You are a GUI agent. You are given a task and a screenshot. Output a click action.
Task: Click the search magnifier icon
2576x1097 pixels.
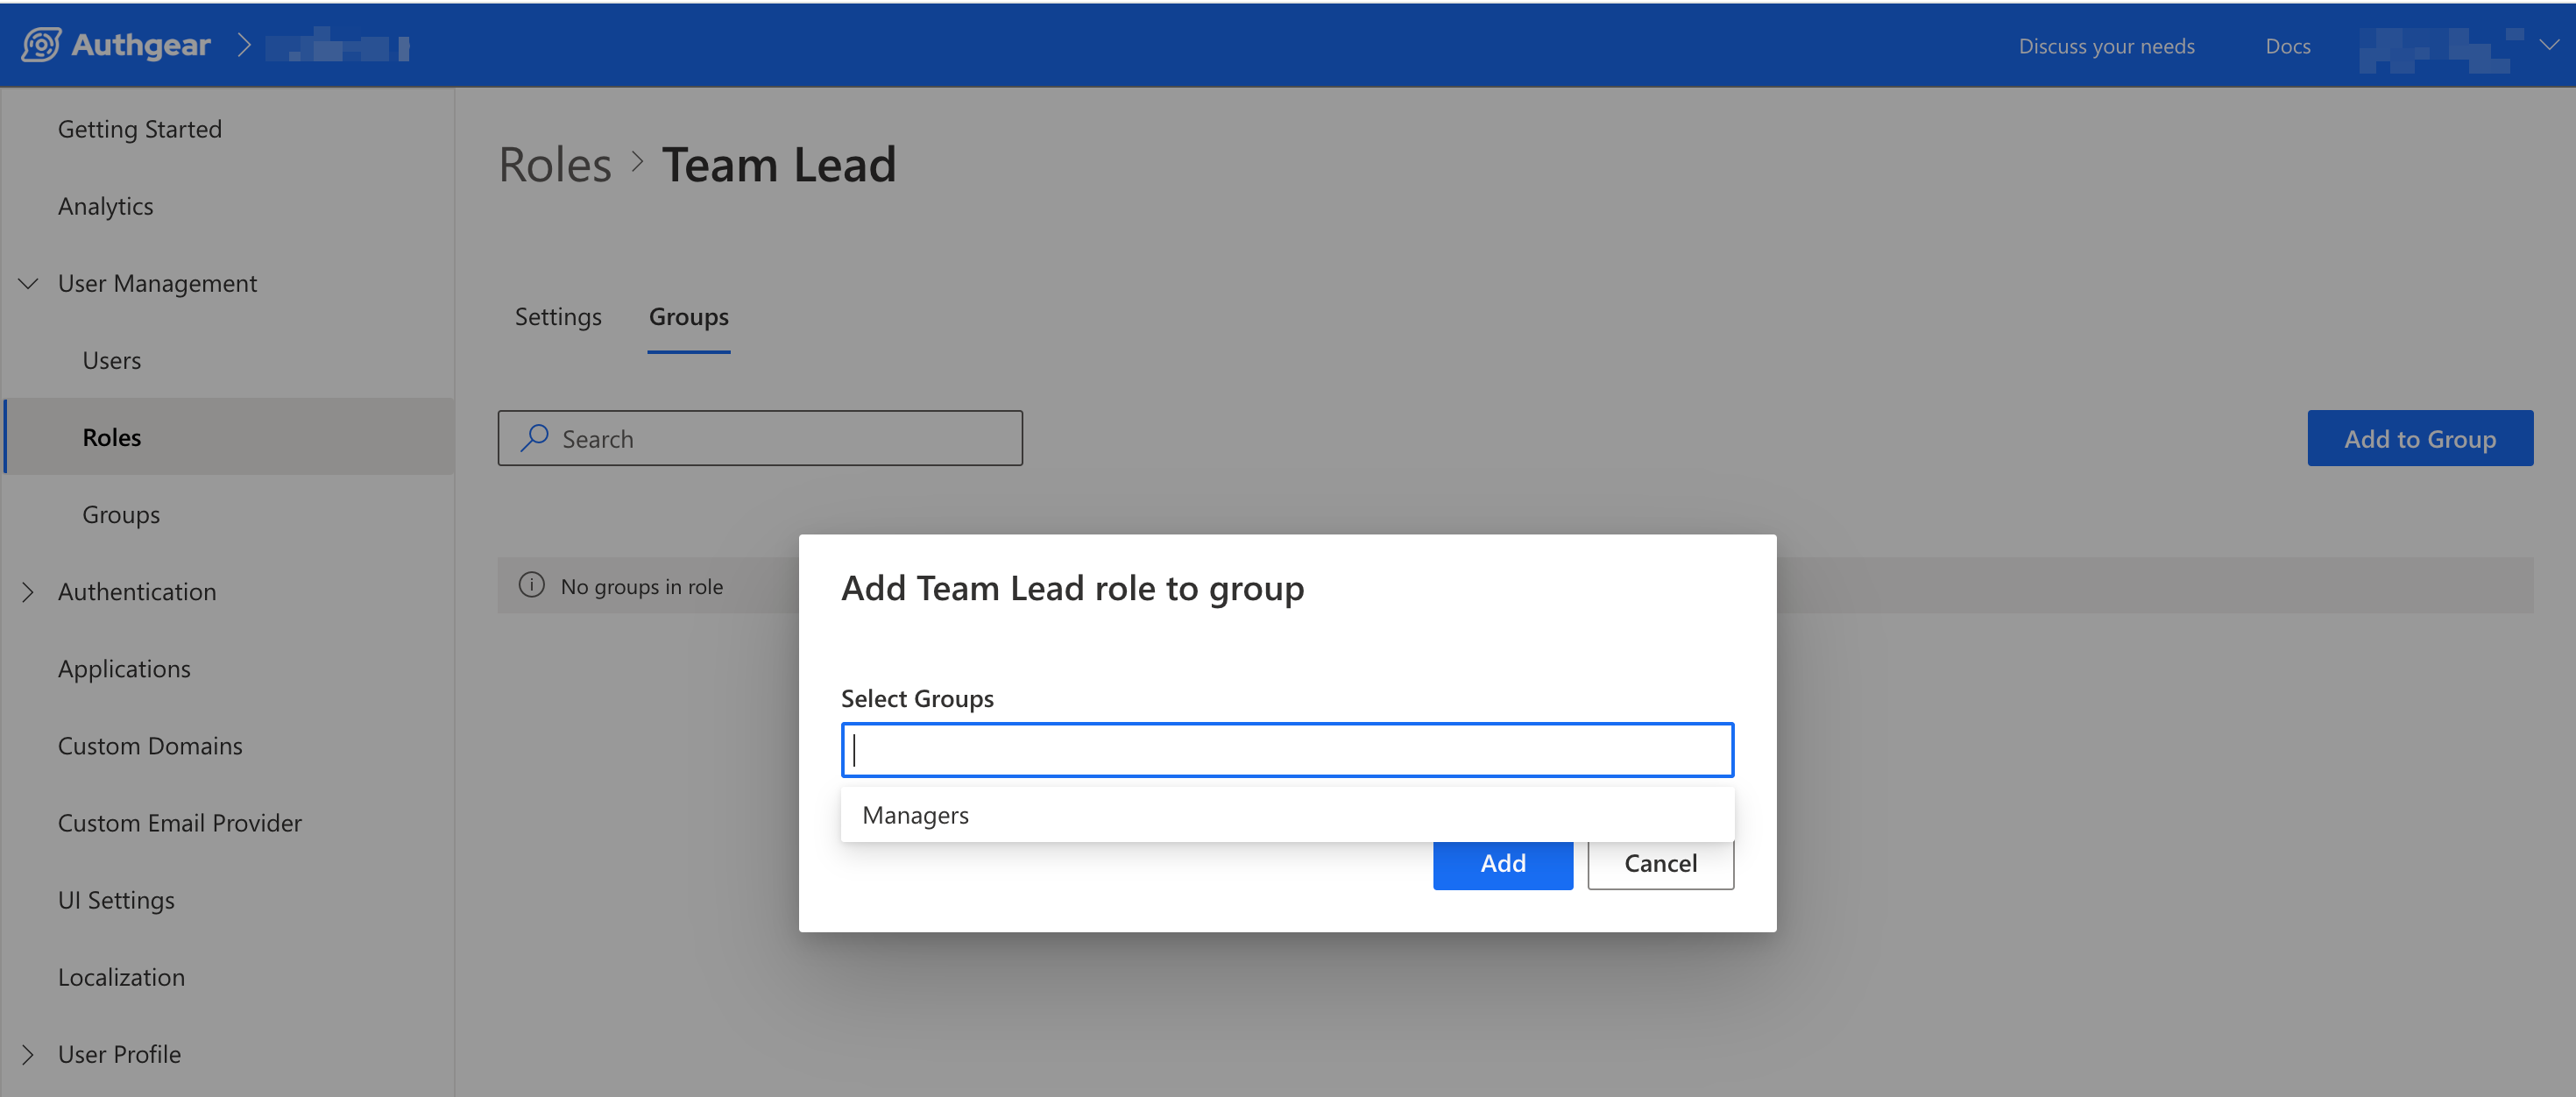535,438
